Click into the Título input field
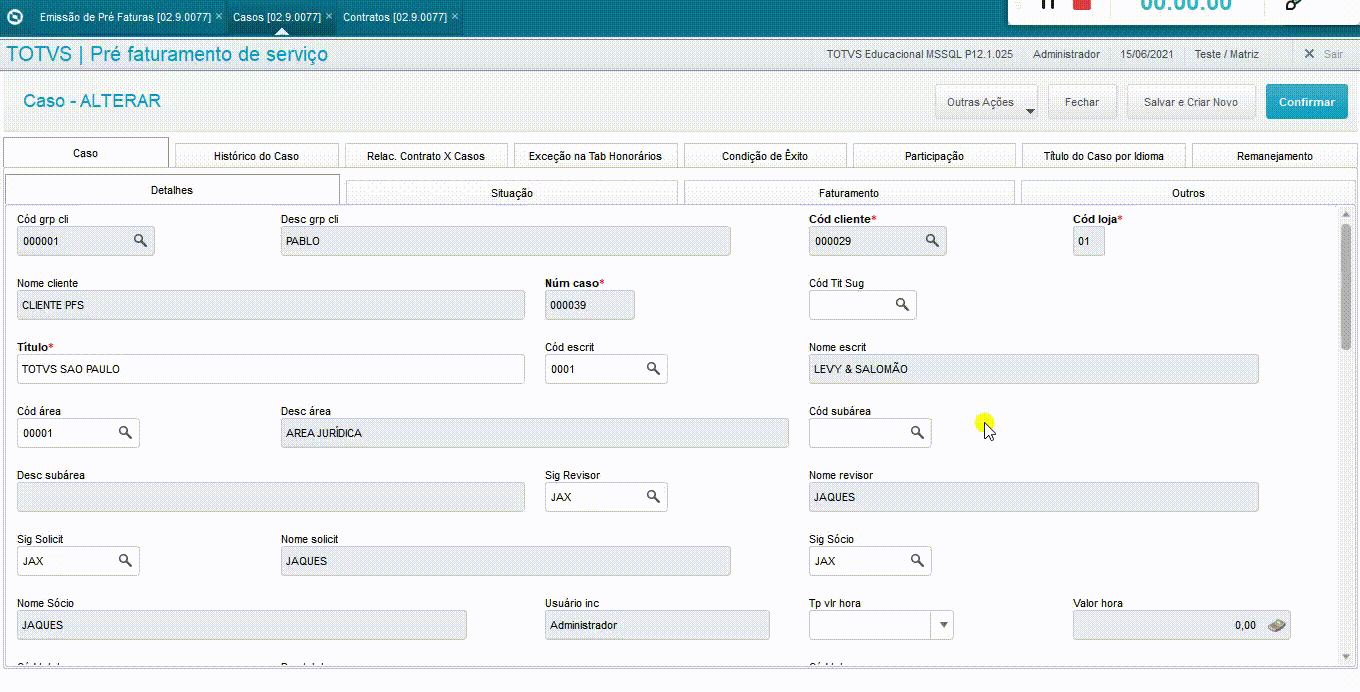Viewport: 1360px width, 692px height. coord(271,369)
